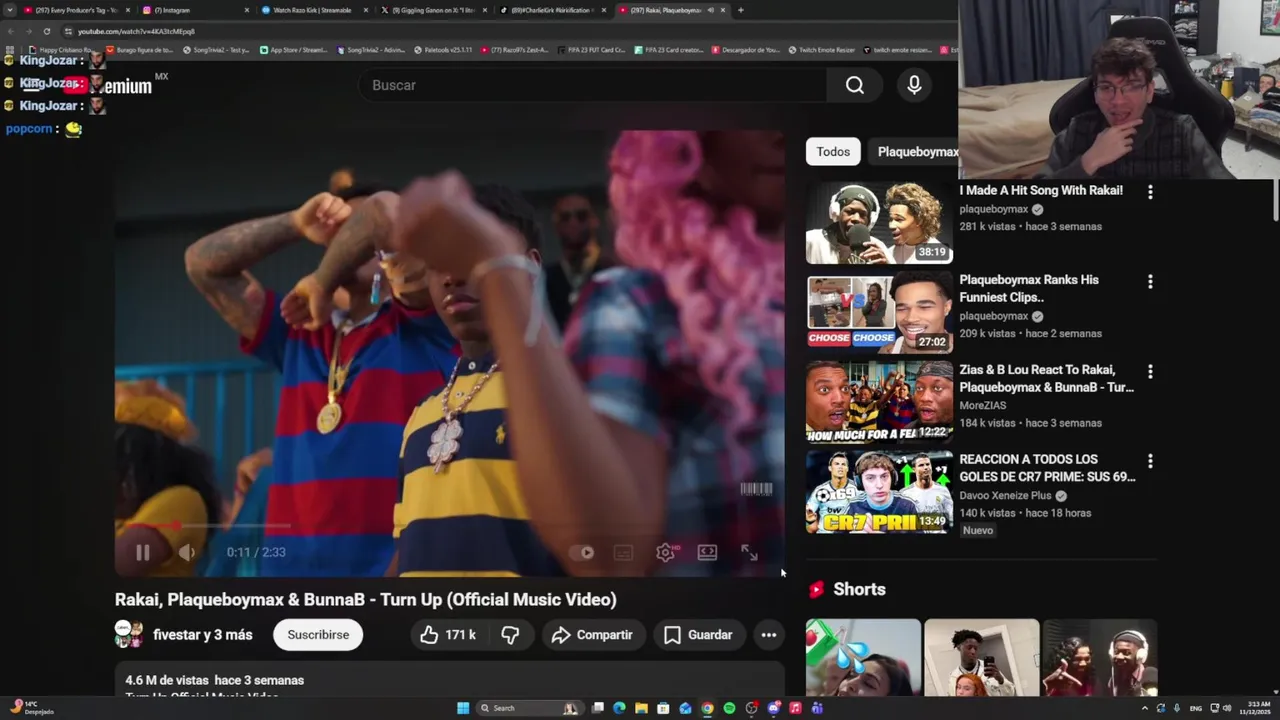The image size is (1280, 720).
Task: Start voice search with the microphone icon
Action: pyautogui.click(x=914, y=85)
